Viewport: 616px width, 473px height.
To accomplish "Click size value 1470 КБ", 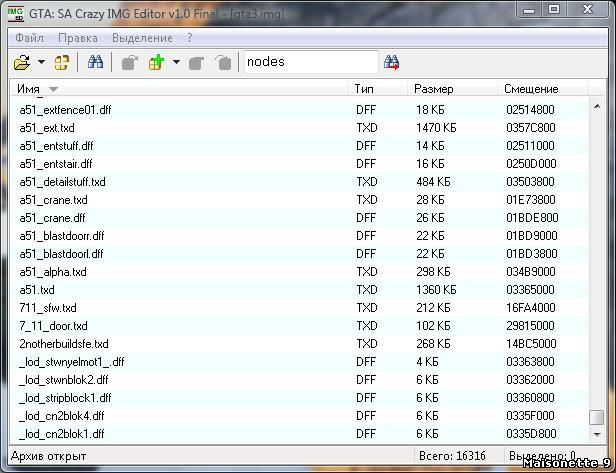I will click(x=436, y=128).
